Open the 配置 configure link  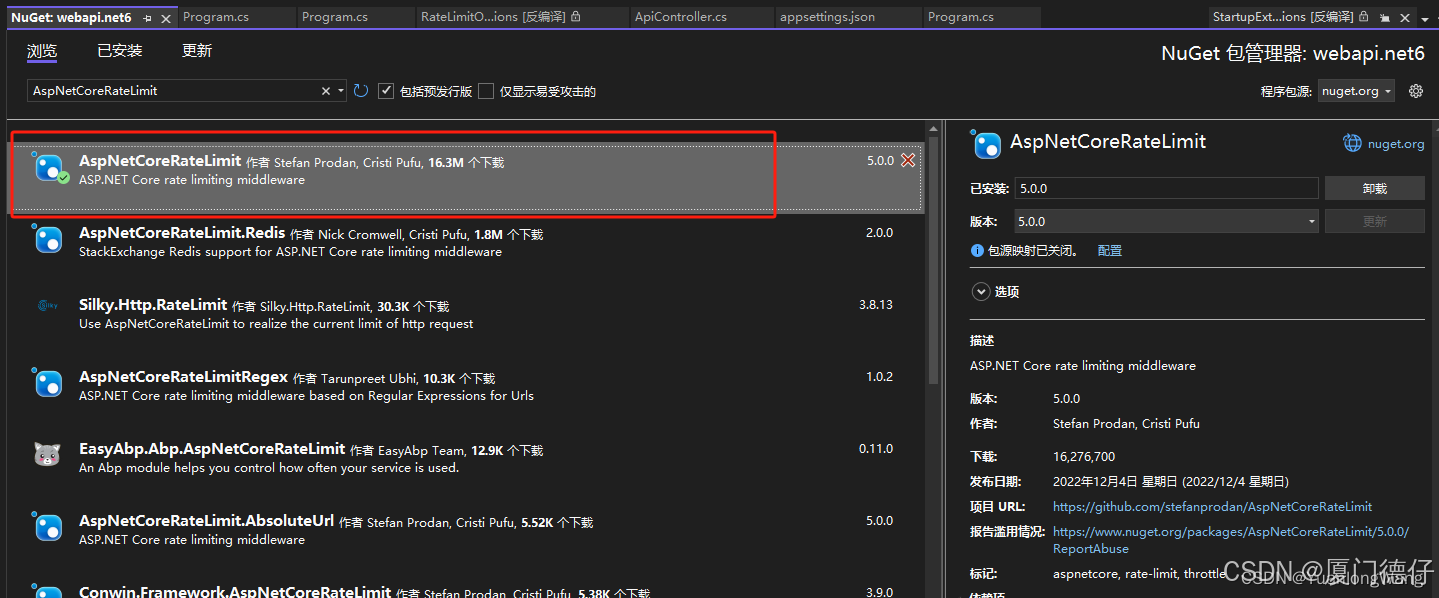tap(1110, 251)
